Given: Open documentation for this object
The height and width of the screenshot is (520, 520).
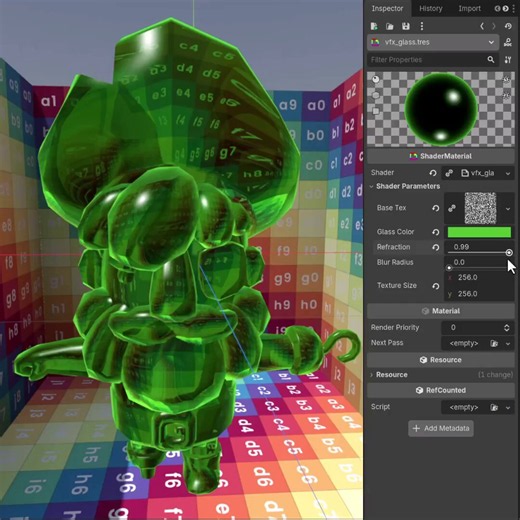Looking at the screenshot, I should pos(508,42).
